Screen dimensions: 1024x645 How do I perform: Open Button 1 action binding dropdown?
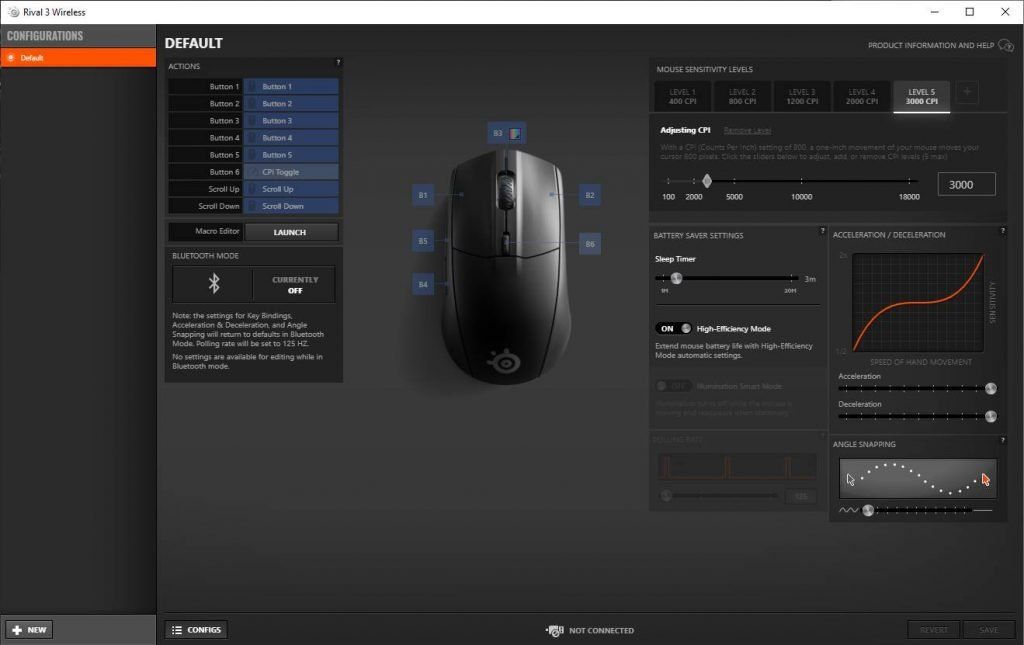click(x=291, y=86)
